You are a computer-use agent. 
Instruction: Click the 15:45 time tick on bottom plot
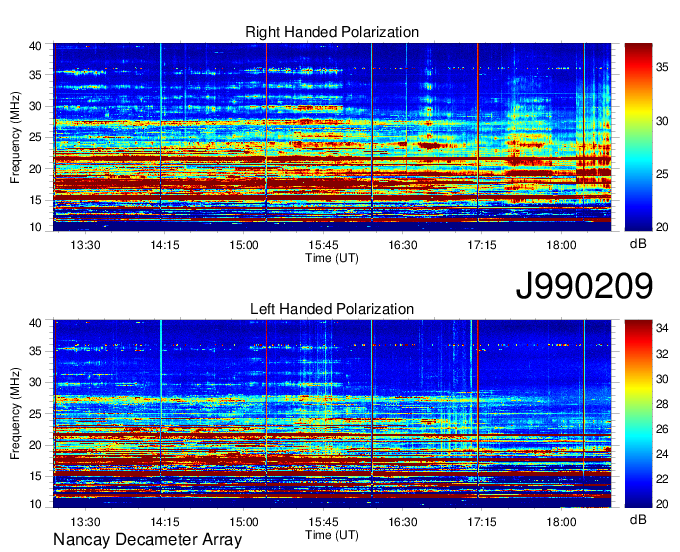click(324, 522)
